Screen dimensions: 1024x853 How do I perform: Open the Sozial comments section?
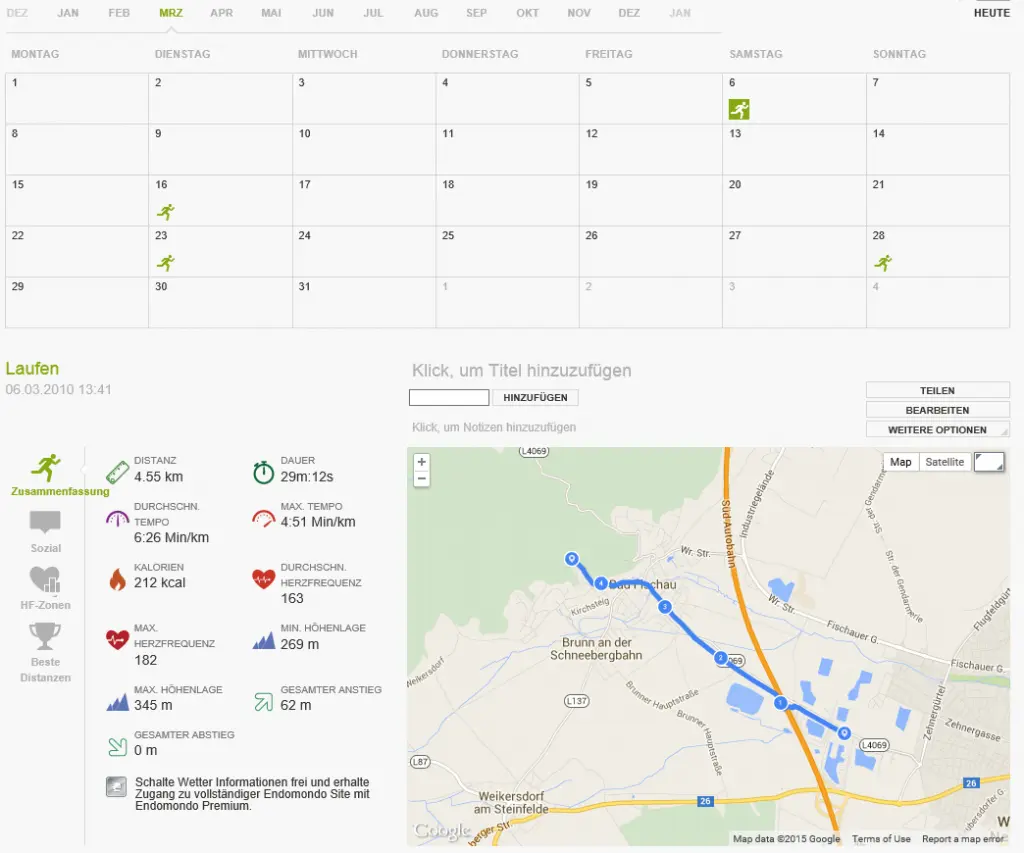45,523
